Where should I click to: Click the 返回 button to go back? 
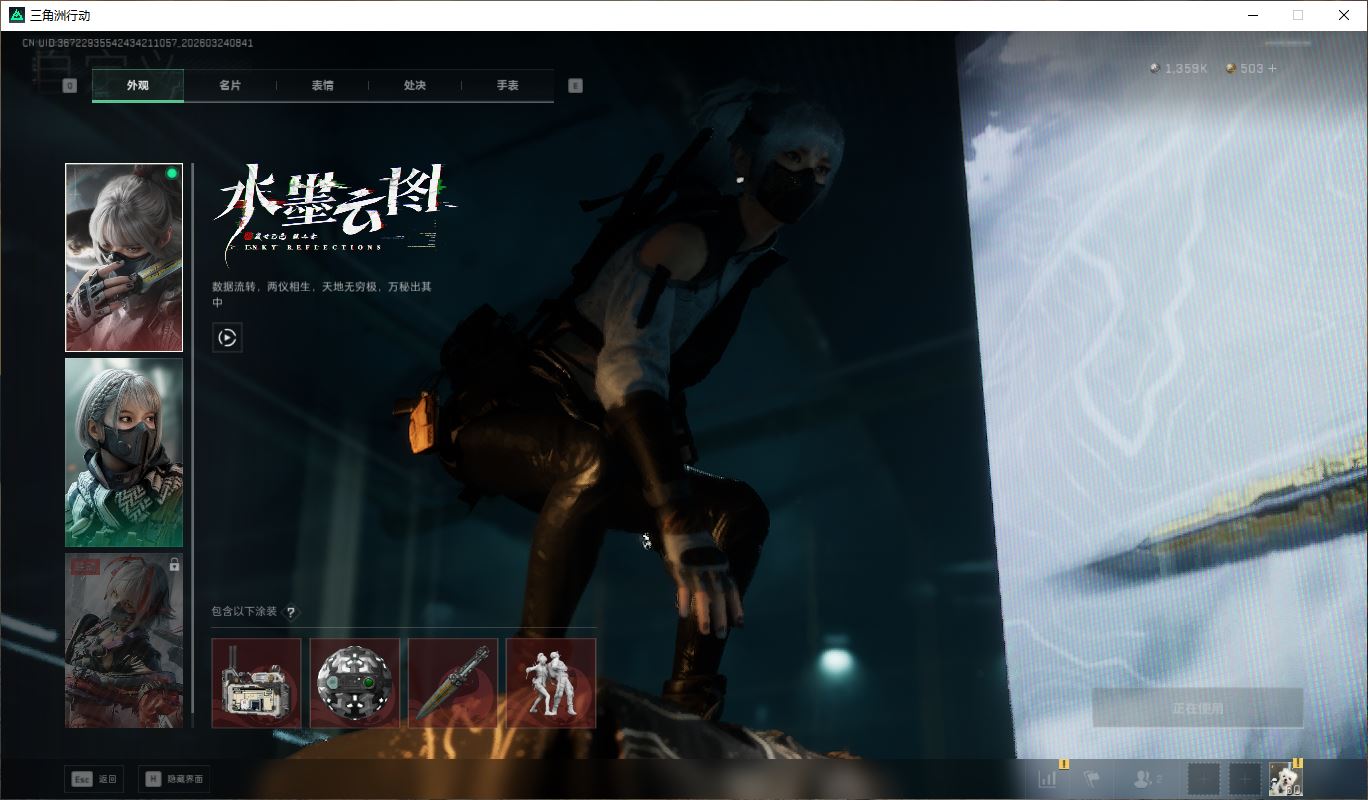click(x=93, y=778)
